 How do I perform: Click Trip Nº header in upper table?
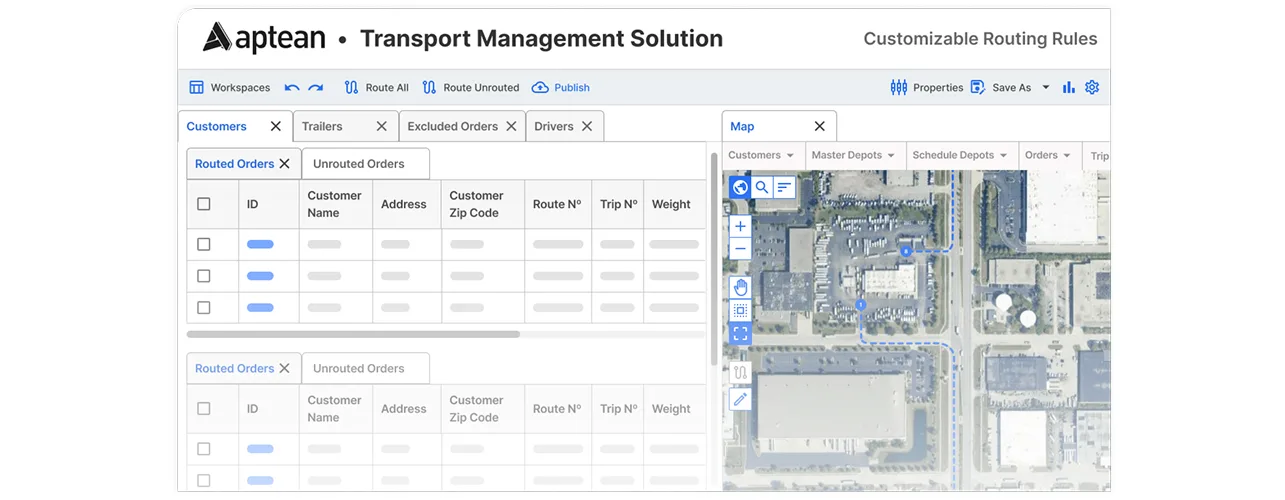pos(619,204)
